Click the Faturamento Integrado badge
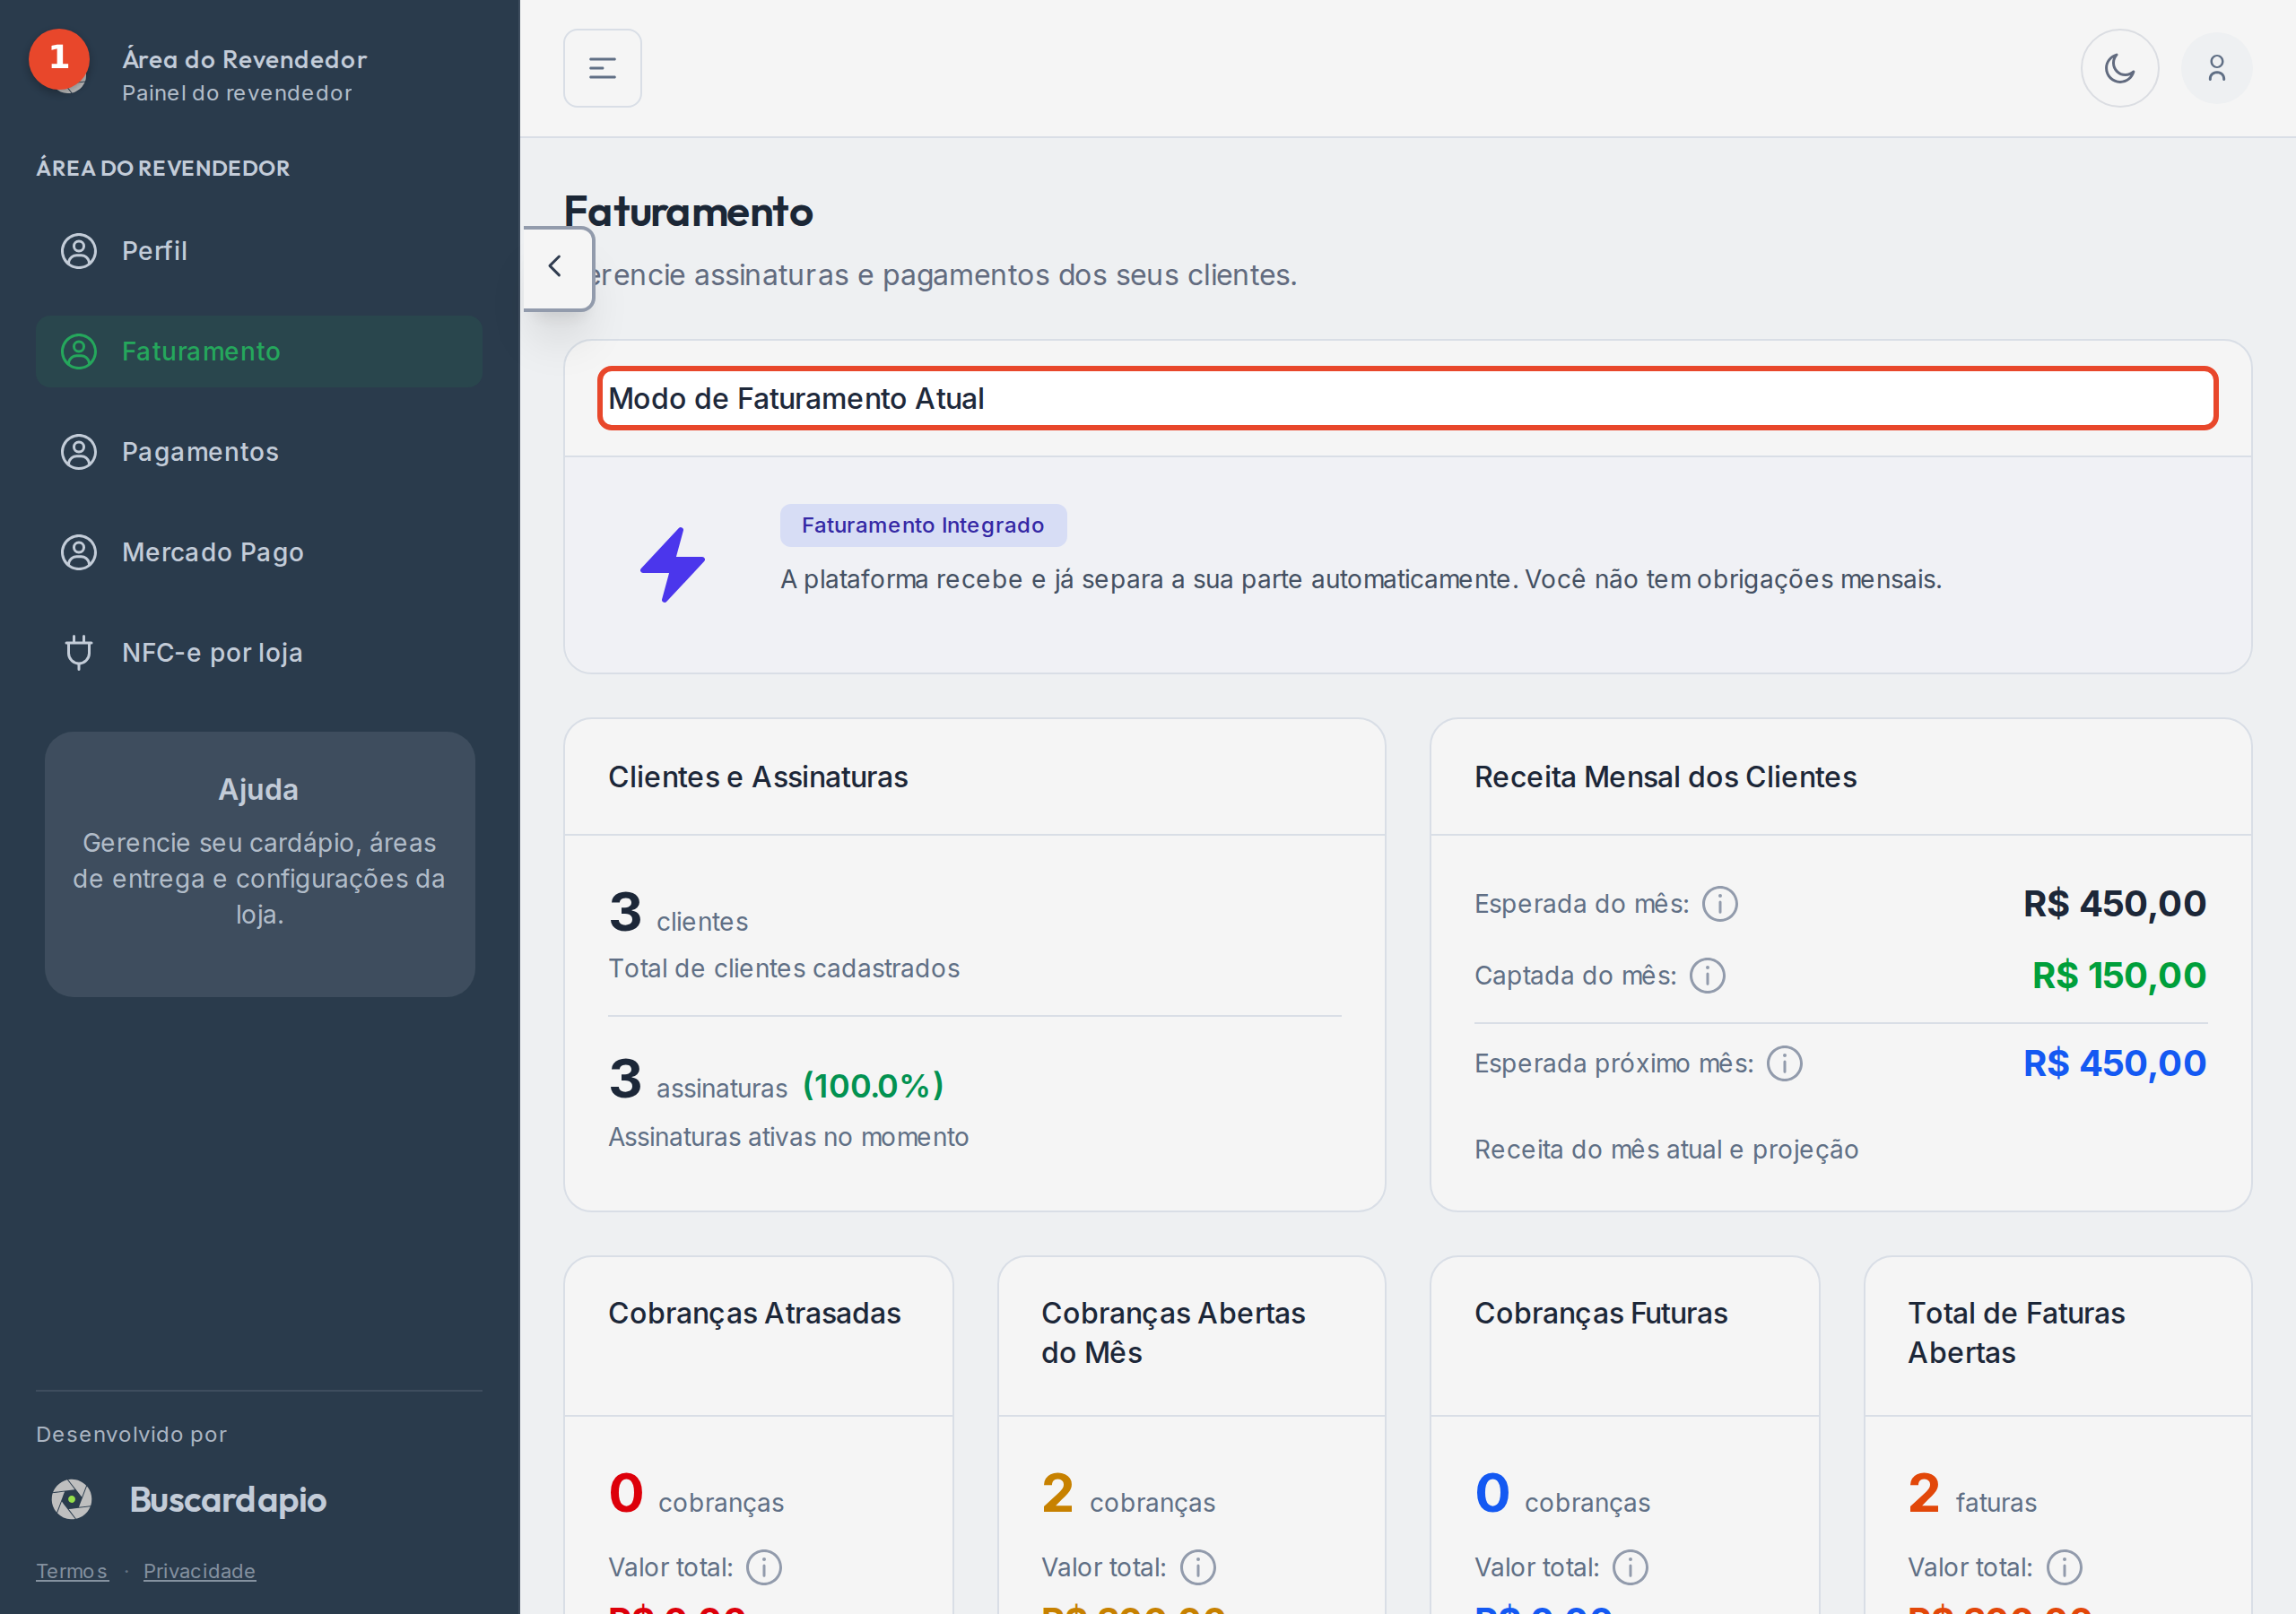Screen dimensions: 2296x1614 [923, 525]
